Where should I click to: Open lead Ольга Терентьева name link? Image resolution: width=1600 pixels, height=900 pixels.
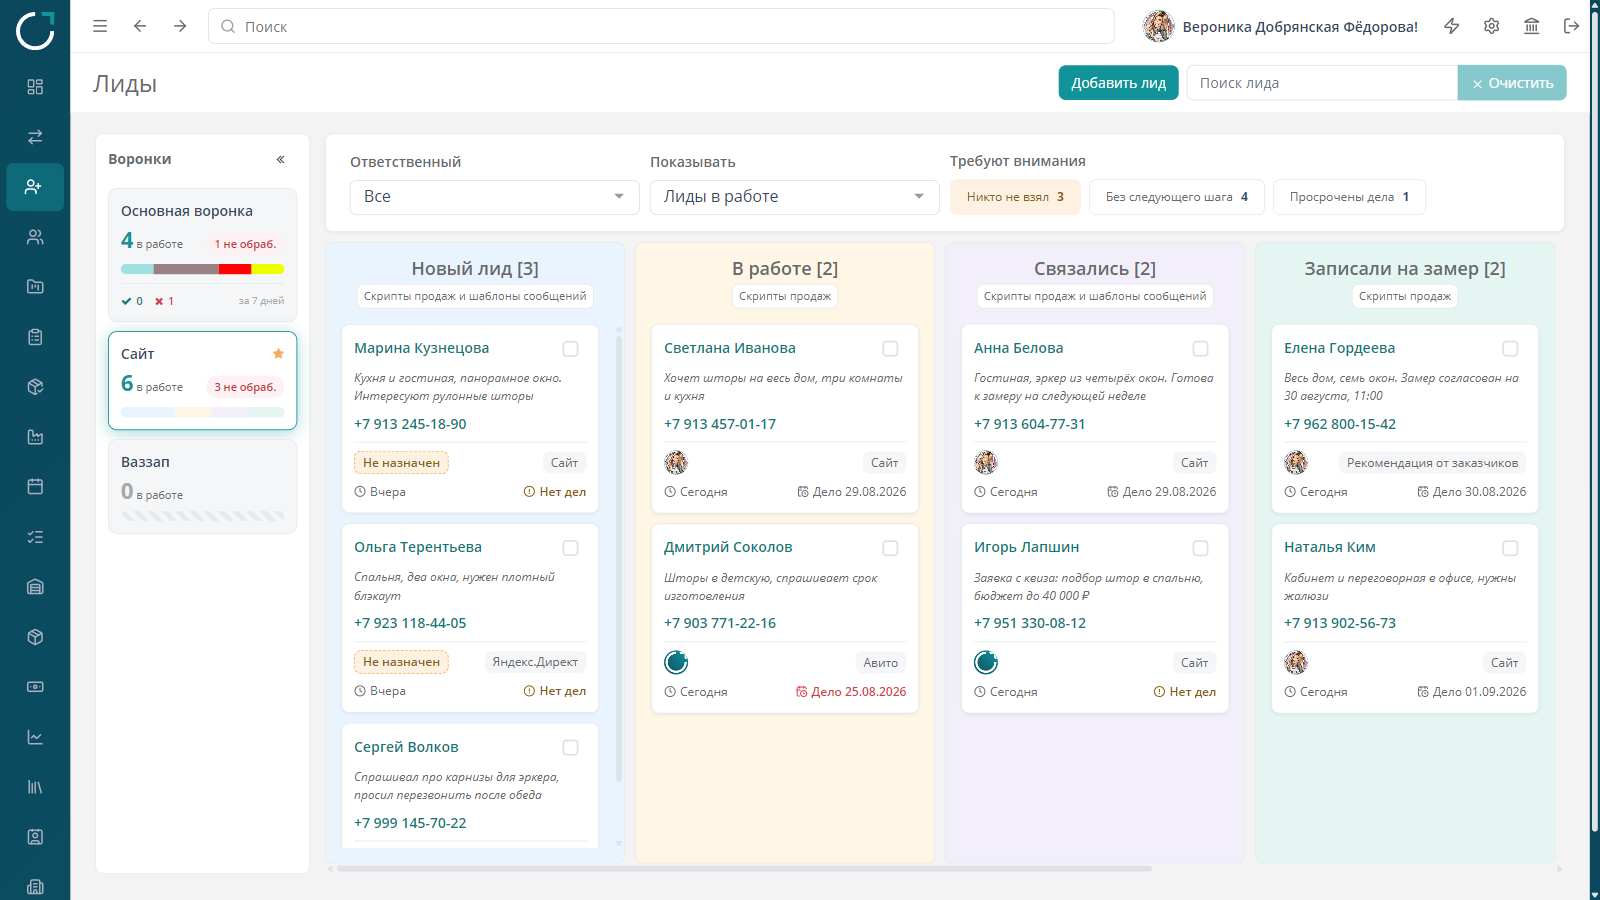point(418,547)
